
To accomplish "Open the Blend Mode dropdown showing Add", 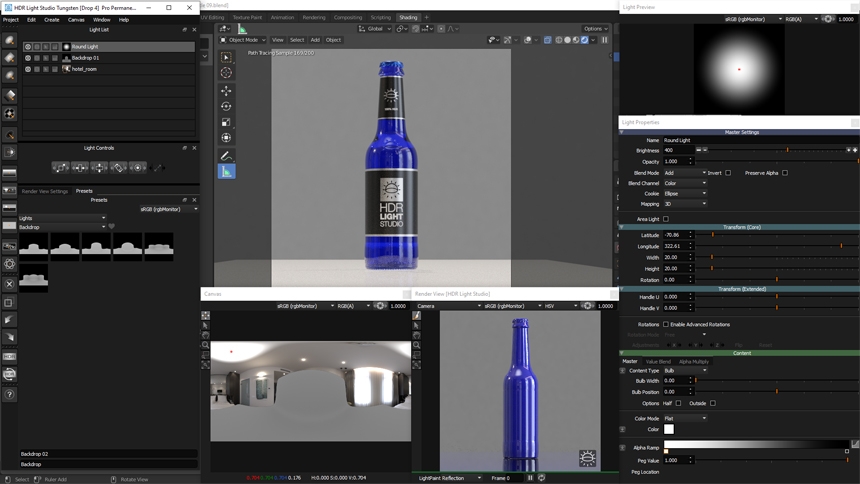I will coord(685,173).
